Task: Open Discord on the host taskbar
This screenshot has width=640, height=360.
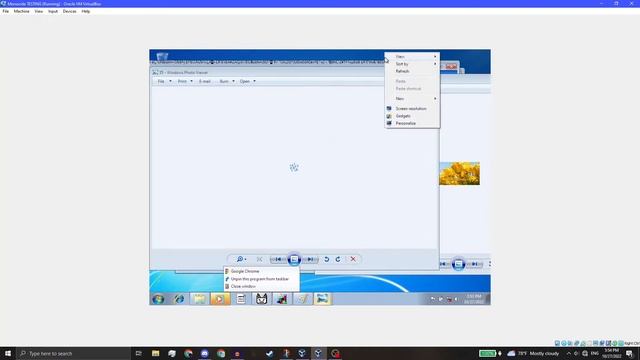Action: pos(204,353)
